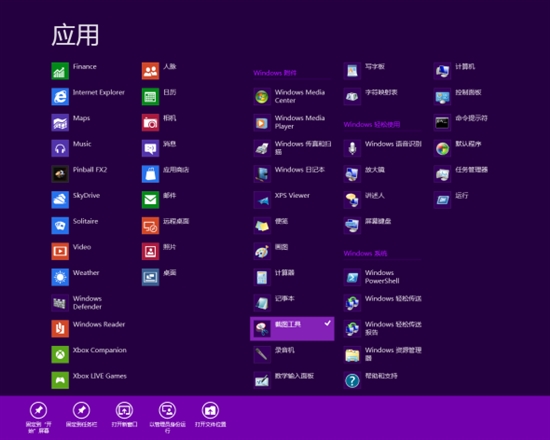The width and height of the screenshot is (550, 440).
Task: Open Windows Fax and Scan (传真和扫描)
Action: point(293,148)
